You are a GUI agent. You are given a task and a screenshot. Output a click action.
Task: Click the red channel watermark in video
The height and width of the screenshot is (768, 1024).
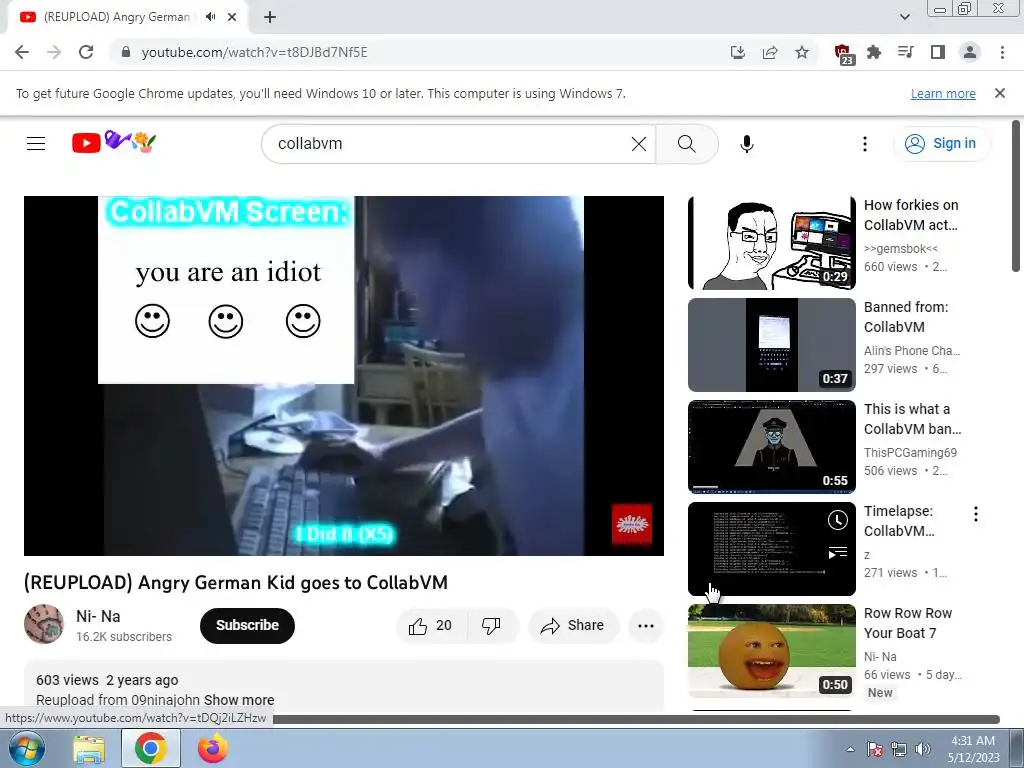point(632,524)
